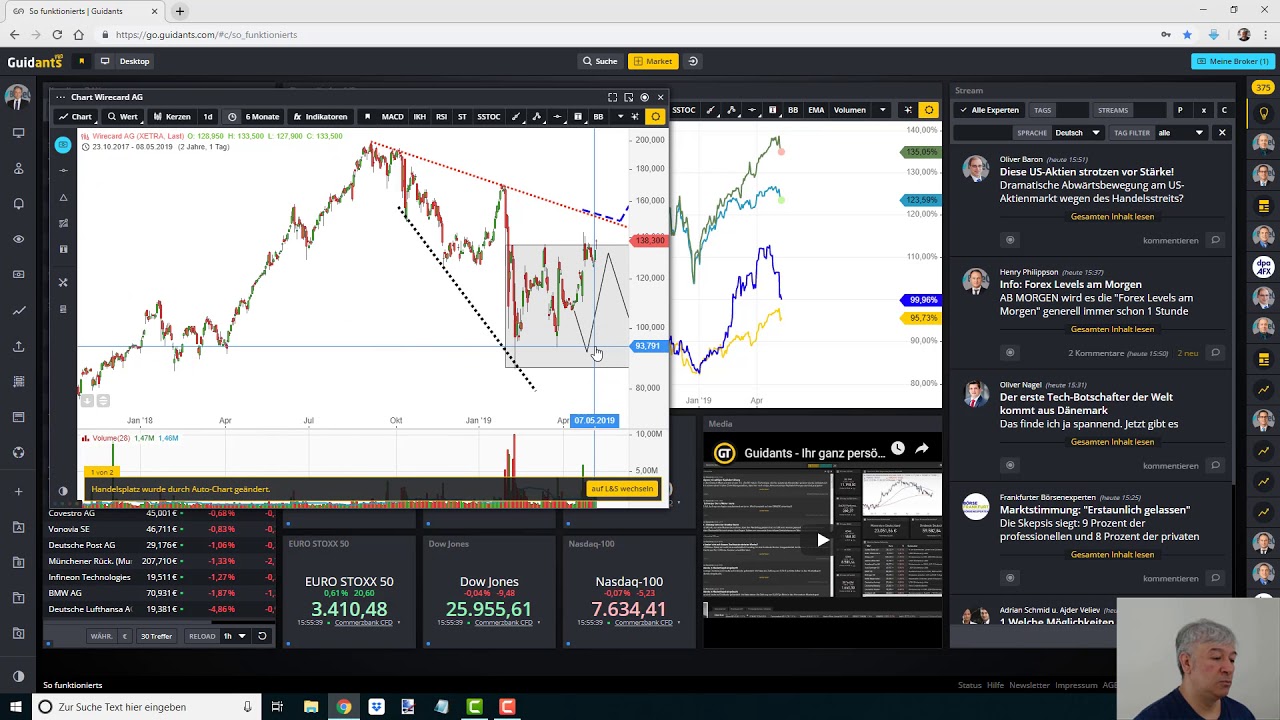Toggle the EMA indicator in background chart
The image size is (1280, 720).
point(816,110)
